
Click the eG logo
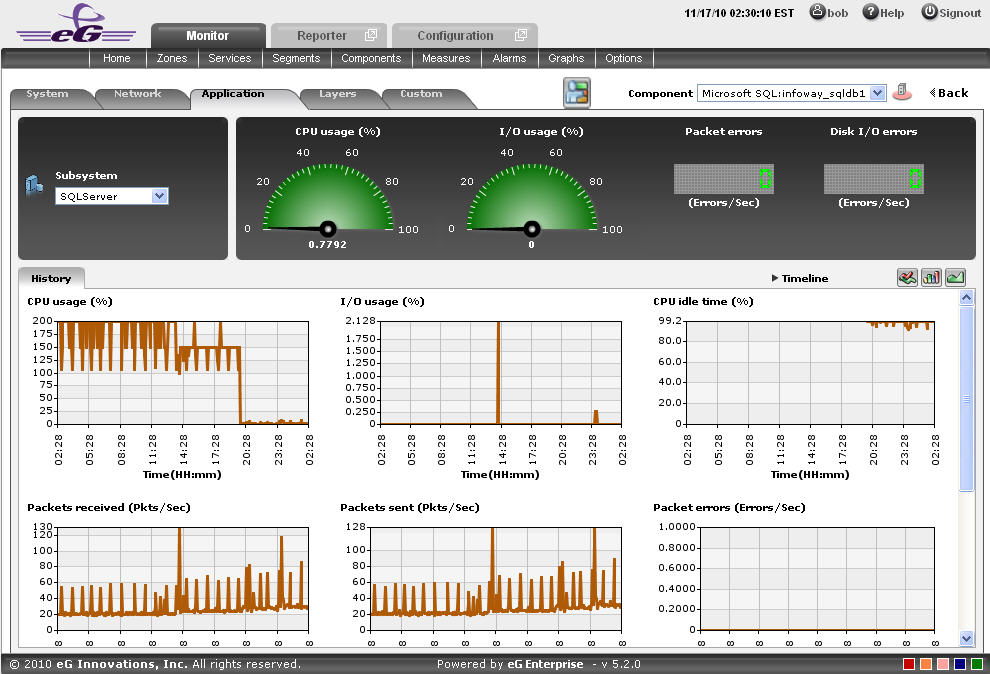[x=76, y=23]
